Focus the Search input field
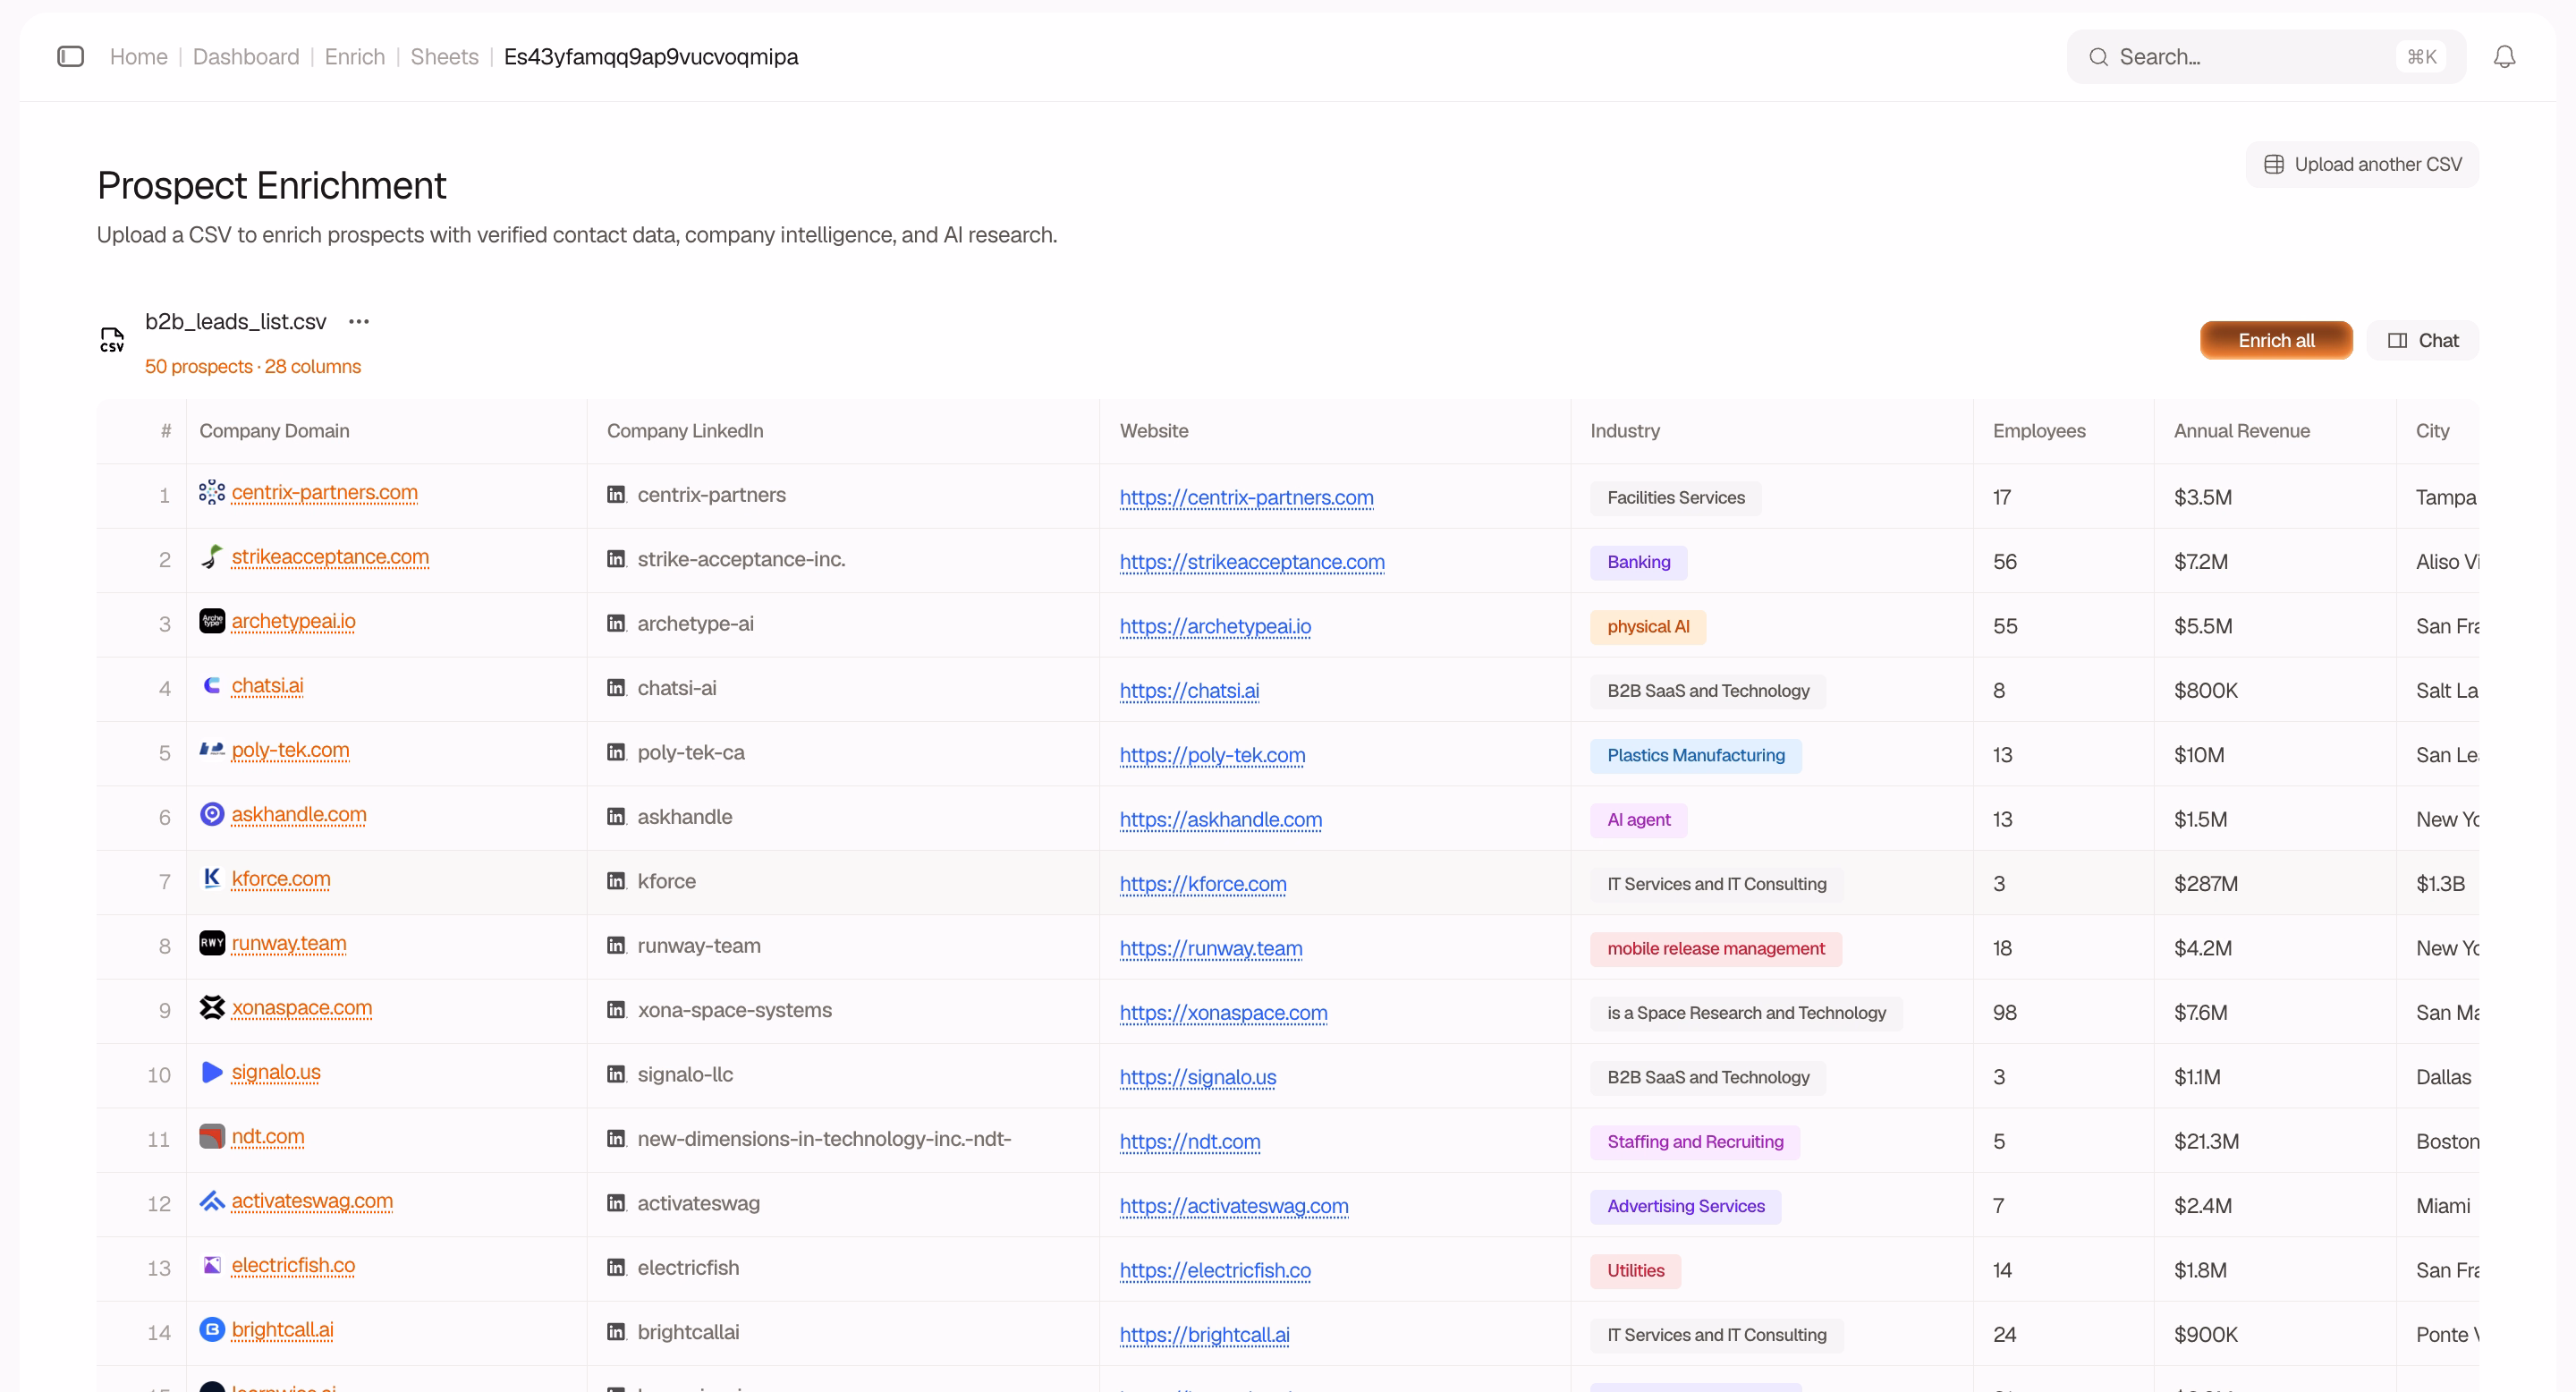Screen dimensions: 2576x1392 coord(2266,57)
